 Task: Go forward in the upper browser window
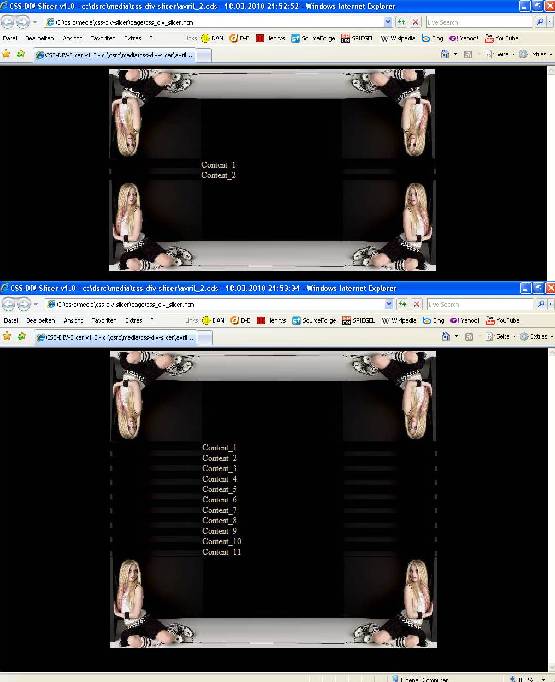coord(23,21)
